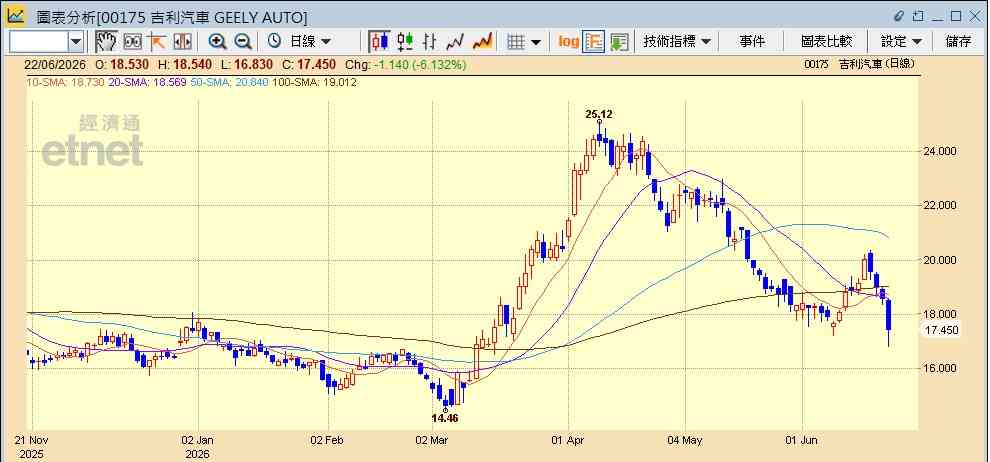Open 圖表比較 chart comparison
Viewport: 990px width, 462px height.
826,42
